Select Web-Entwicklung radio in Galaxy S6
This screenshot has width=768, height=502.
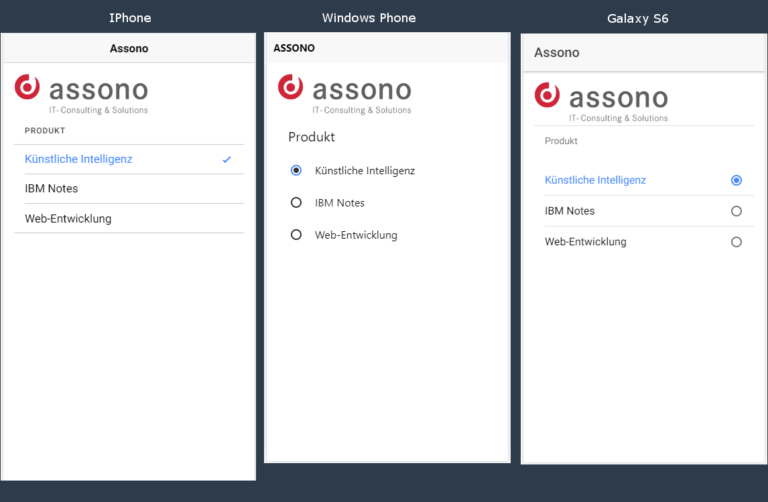[x=736, y=242]
